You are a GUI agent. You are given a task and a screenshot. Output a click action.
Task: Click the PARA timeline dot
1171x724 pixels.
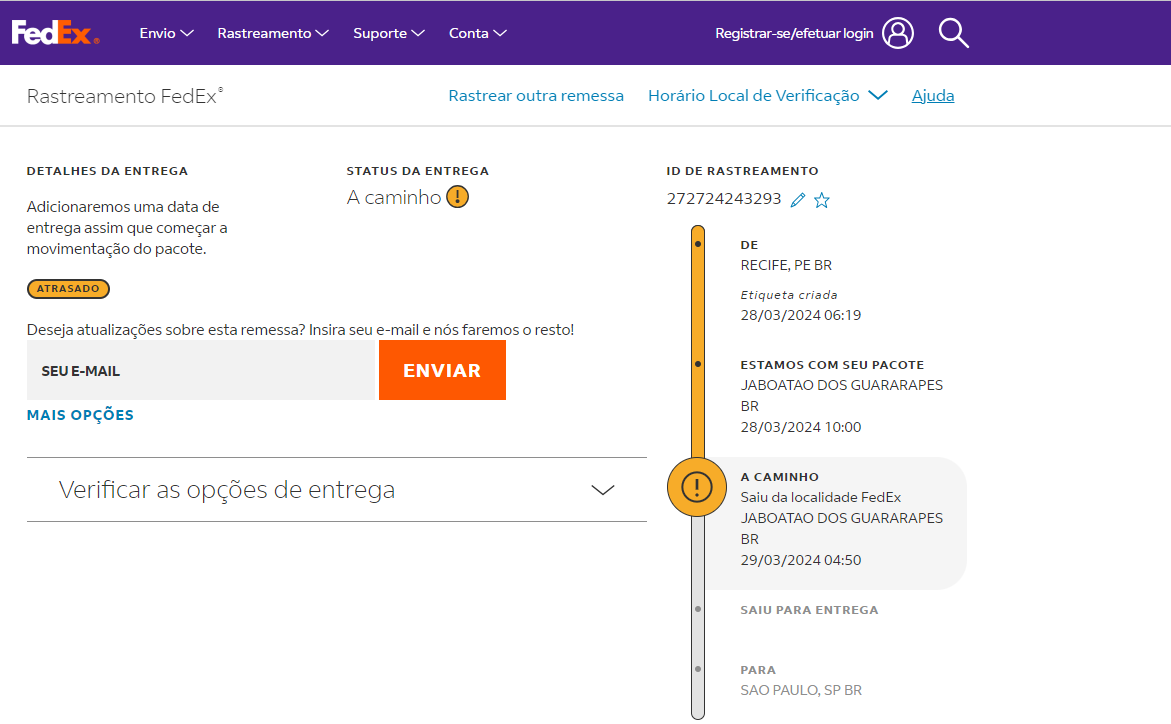point(698,669)
